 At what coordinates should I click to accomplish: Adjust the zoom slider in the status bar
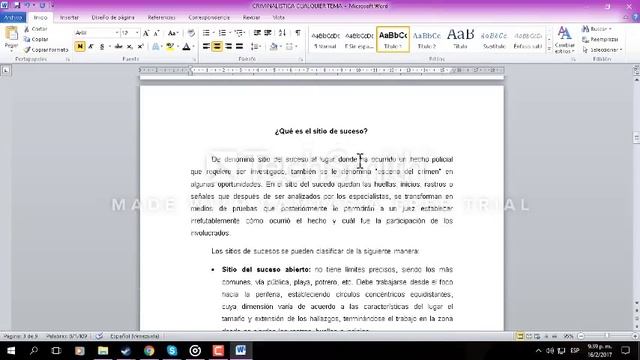[607, 336]
